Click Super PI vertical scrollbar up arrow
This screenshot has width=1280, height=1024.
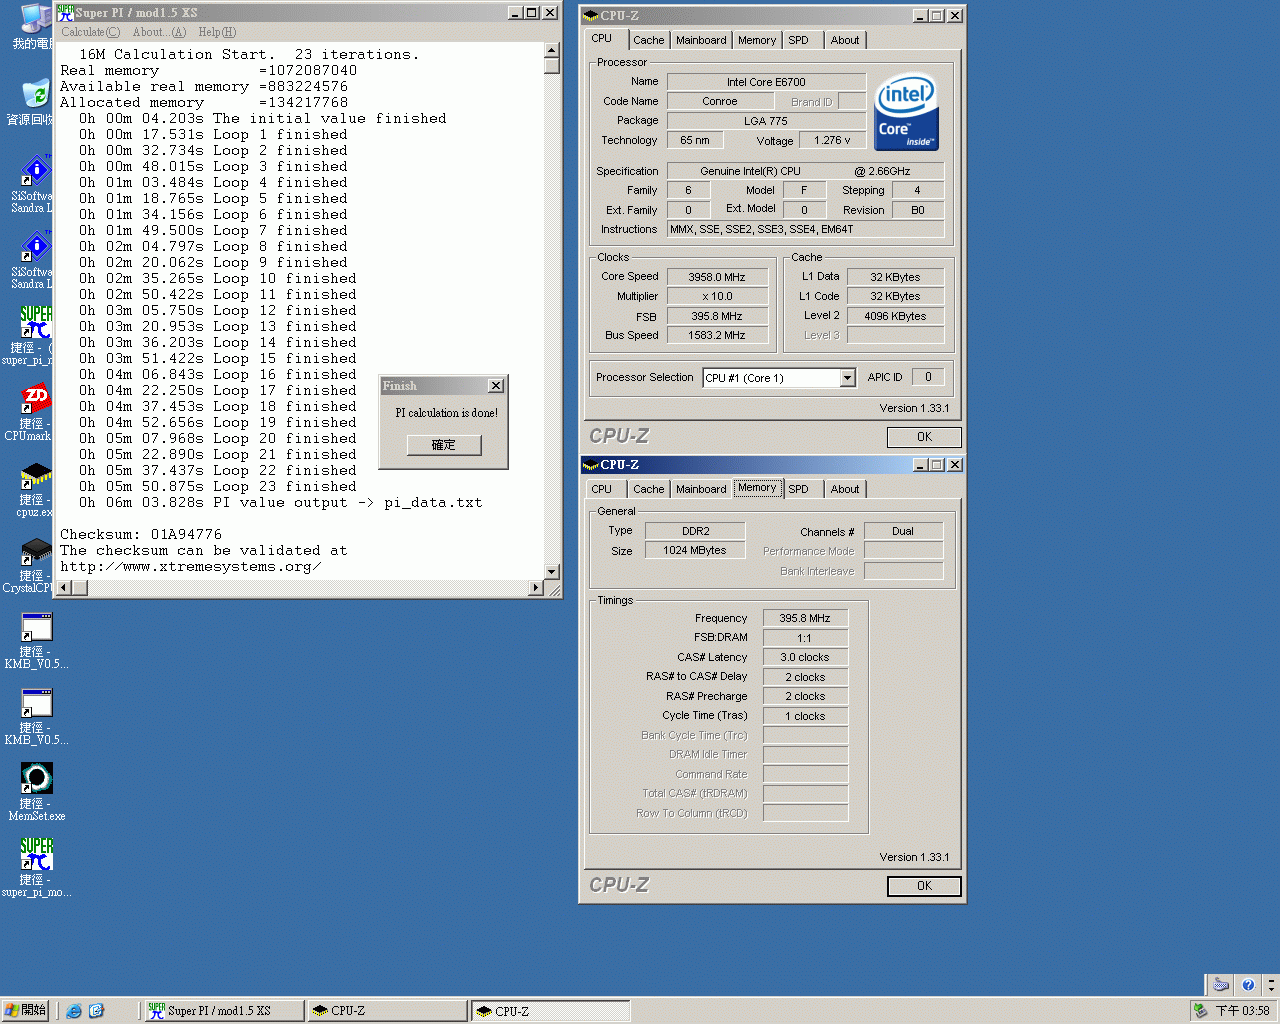pyautogui.click(x=551, y=49)
